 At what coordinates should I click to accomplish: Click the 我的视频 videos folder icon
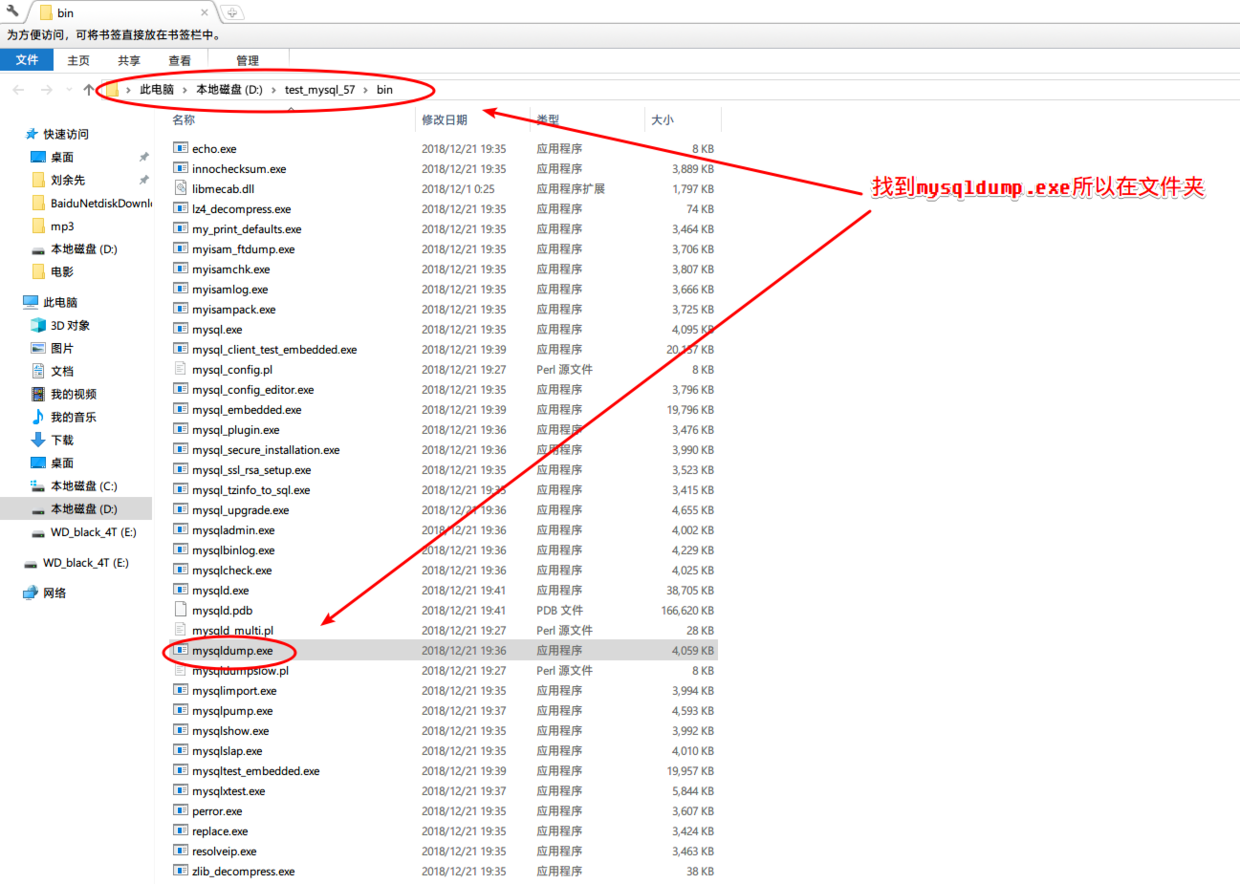tap(38, 394)
